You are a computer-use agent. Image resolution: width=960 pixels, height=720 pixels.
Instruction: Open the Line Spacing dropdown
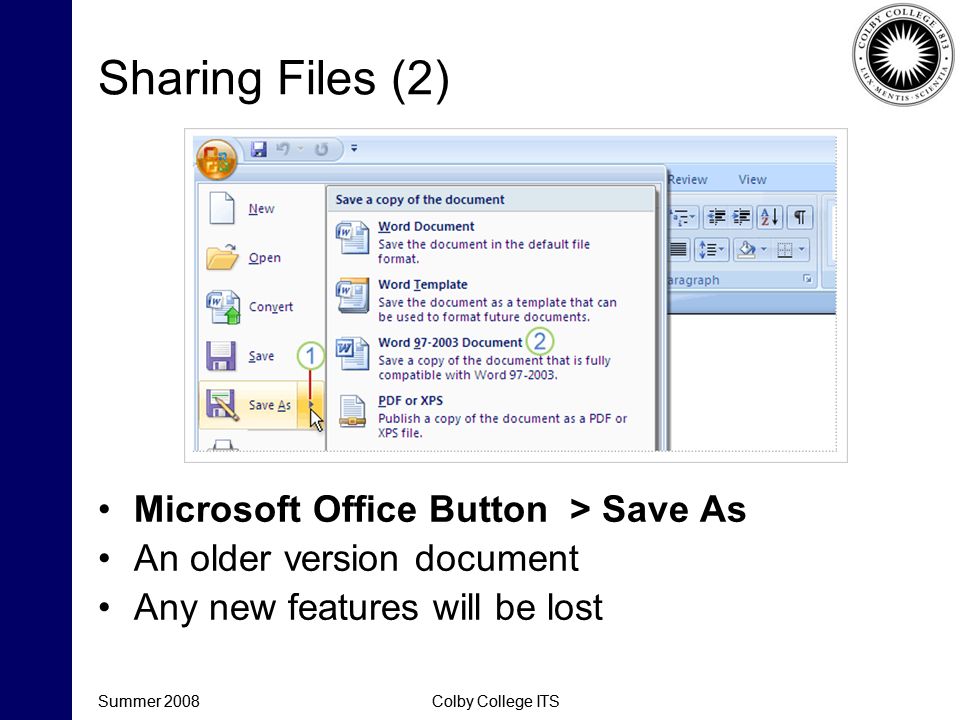[x=711, y=249]
